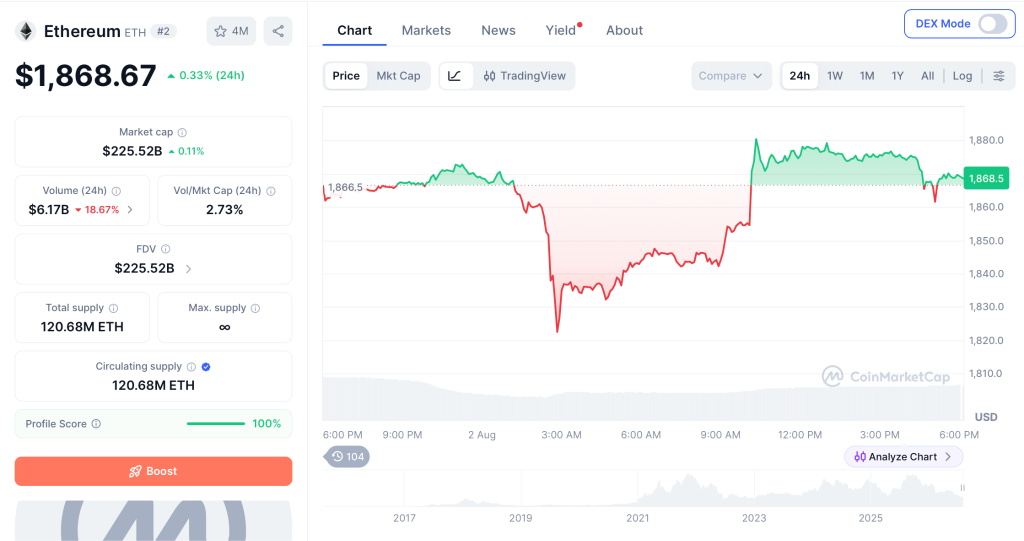Open the Compare dropdown
The image size is (1024, 541).
[731, 76]
